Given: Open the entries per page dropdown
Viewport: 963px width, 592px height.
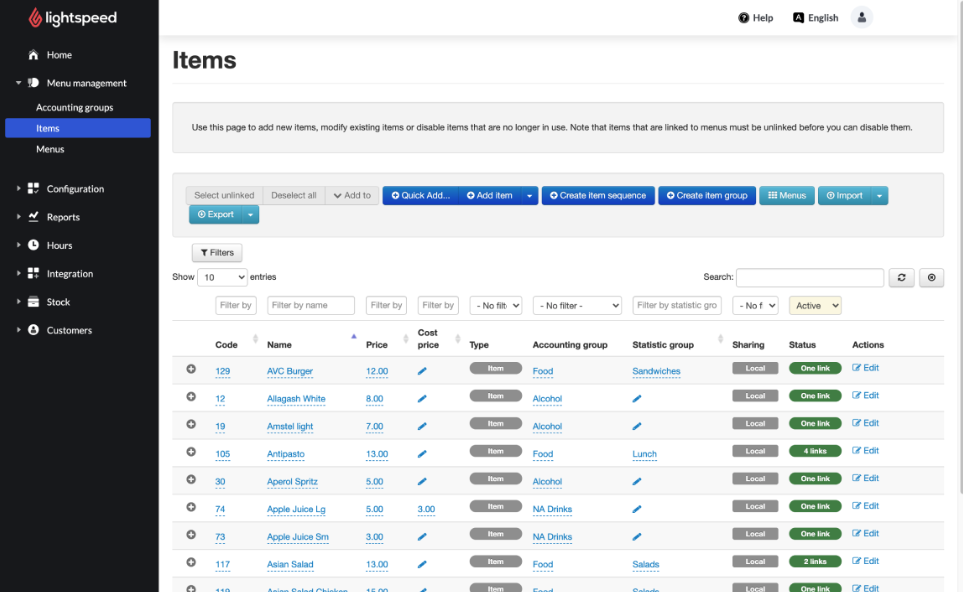Looking at the screenshot, I should point(222,277).
